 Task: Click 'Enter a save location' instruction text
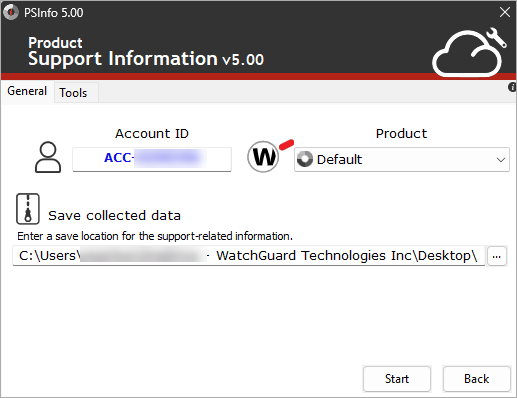coord(155,236)
